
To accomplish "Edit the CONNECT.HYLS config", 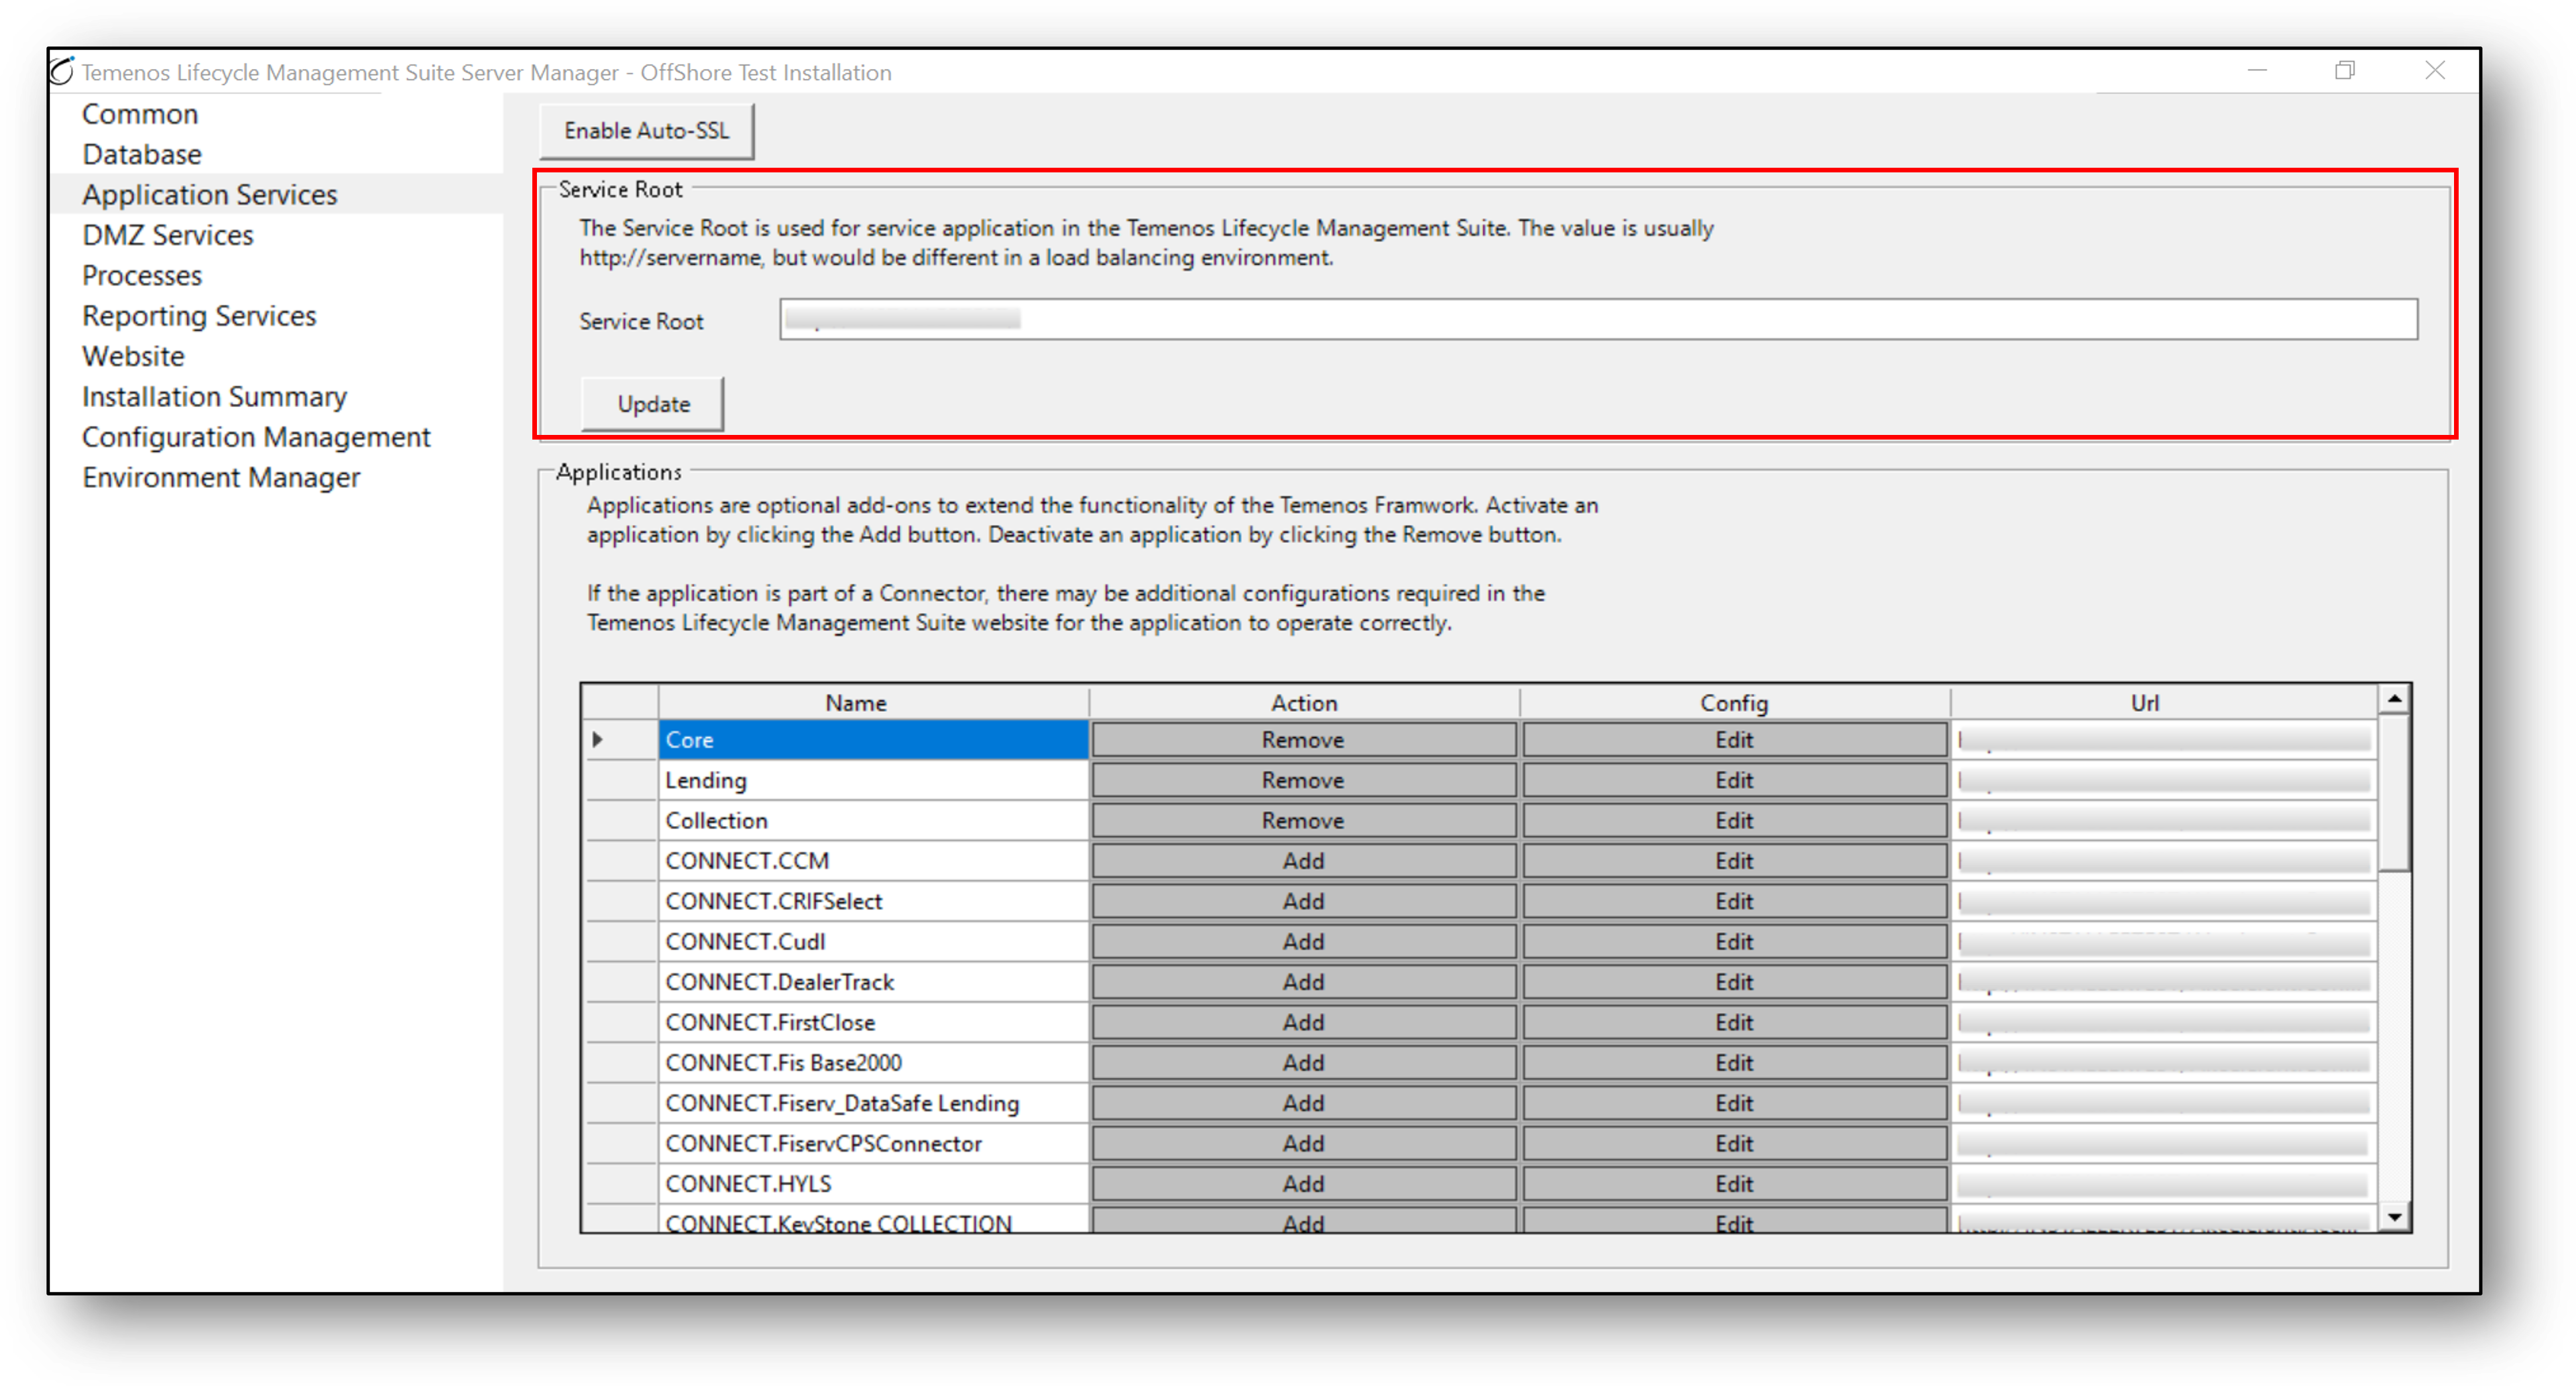I will click(1734, 1183).
